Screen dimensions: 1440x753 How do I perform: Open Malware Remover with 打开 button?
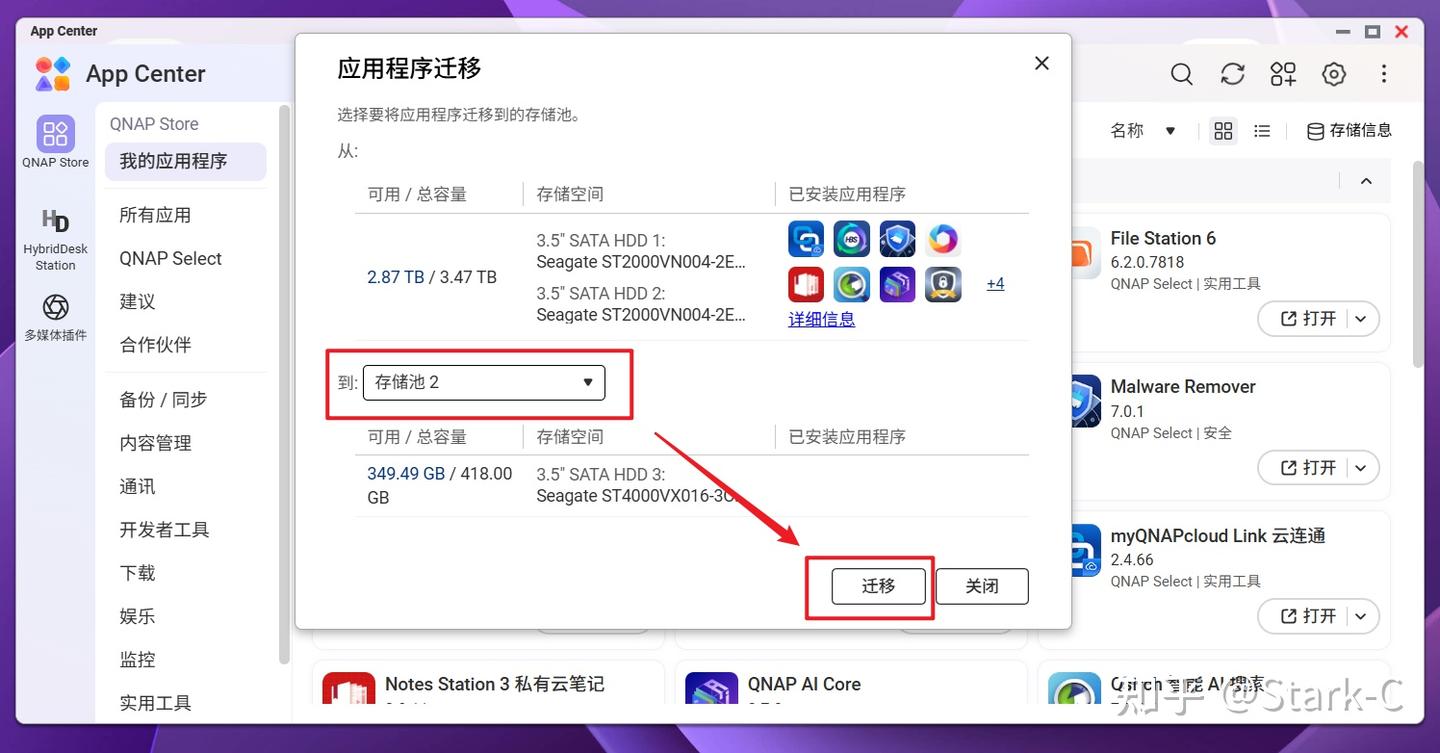click(1310, 468)
